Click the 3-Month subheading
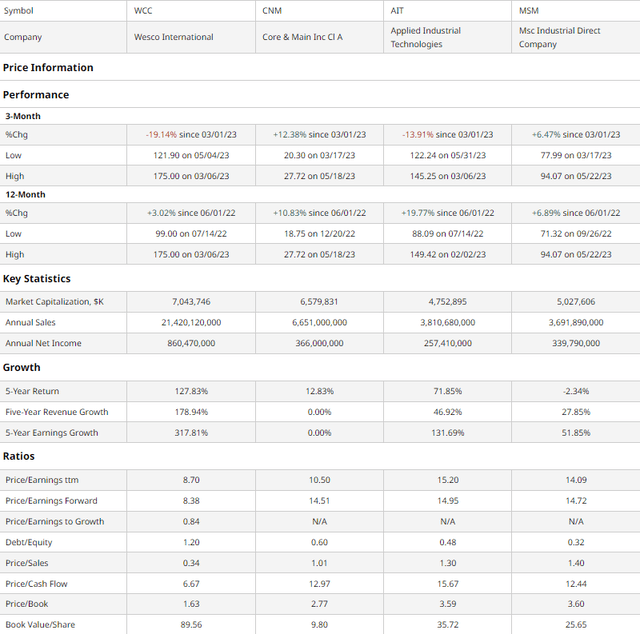 23,116
